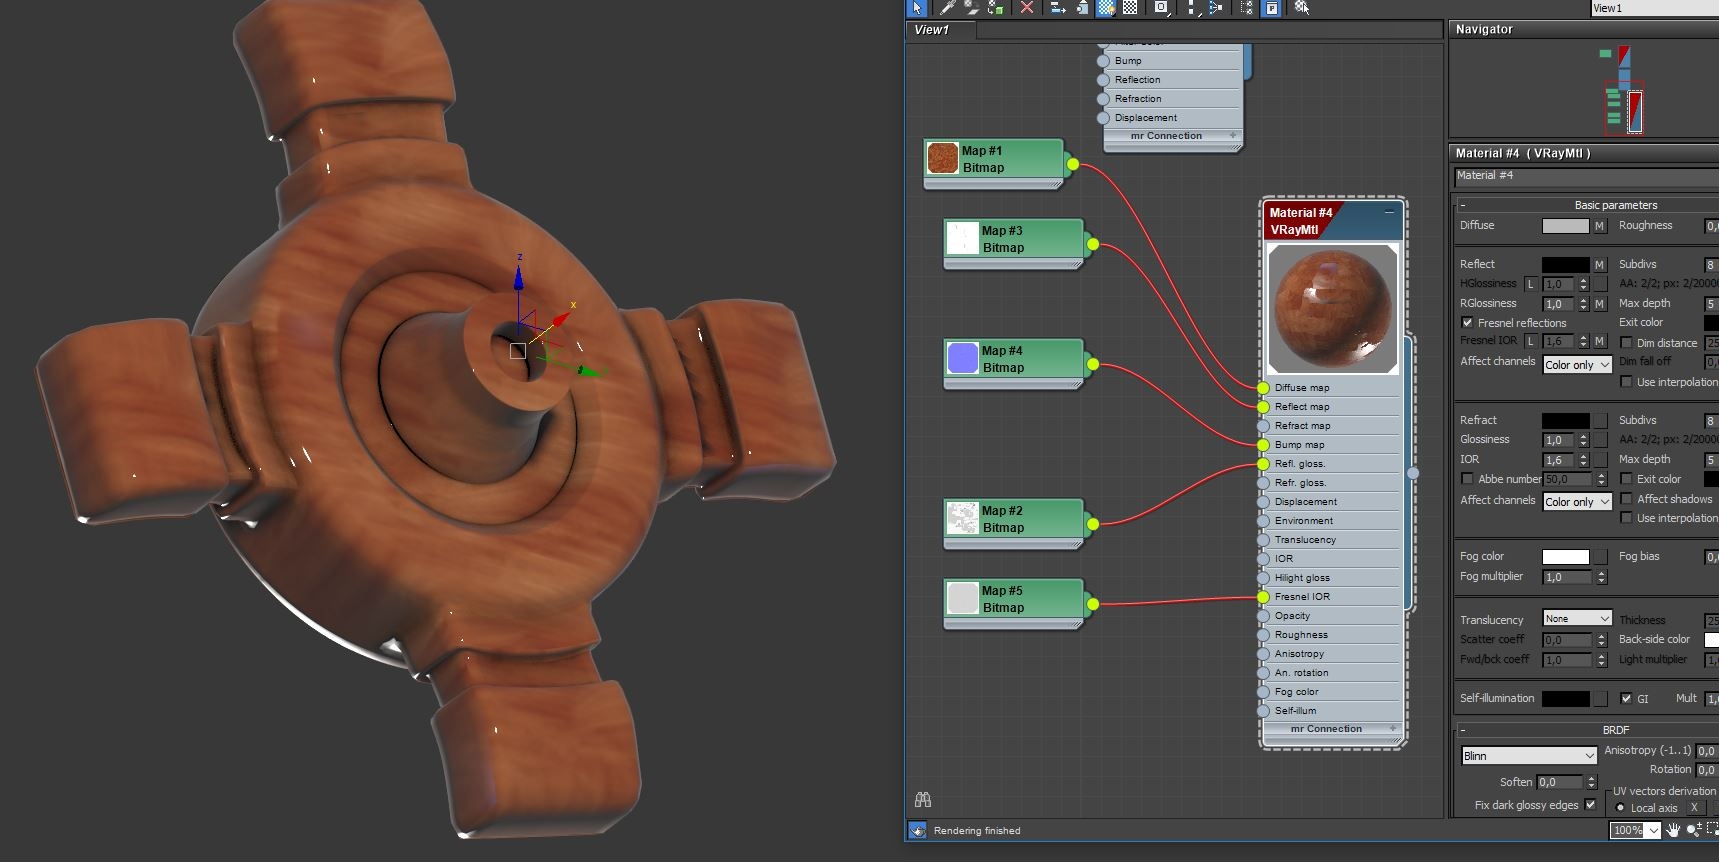
Task: Click the Material/Map Browser toggle icon
Action: click(x=1246, y=8)
